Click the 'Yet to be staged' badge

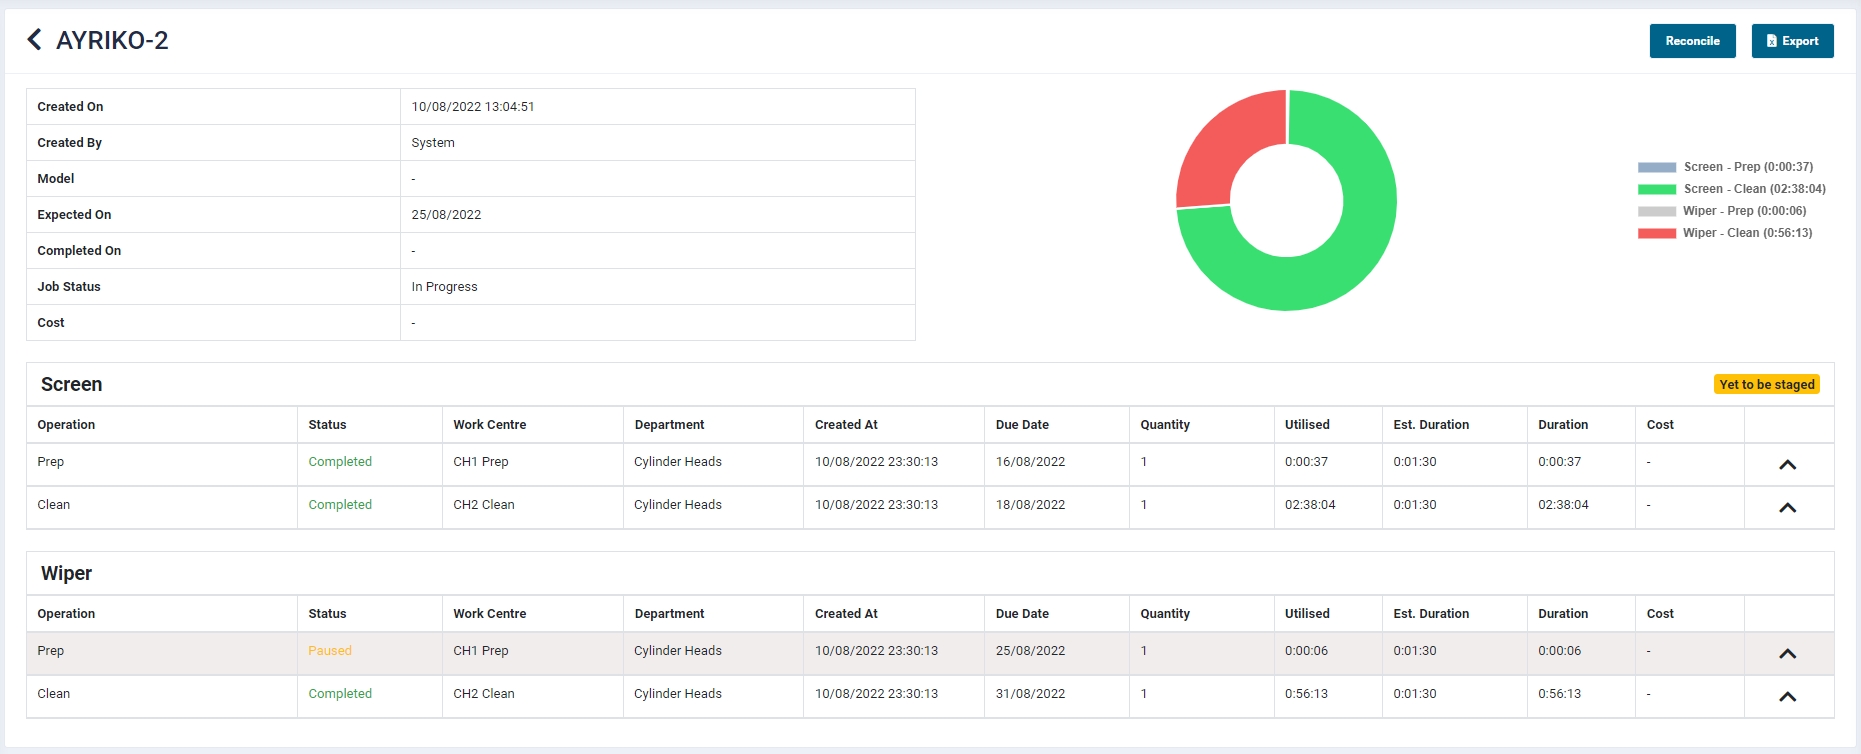[1766, 385]
